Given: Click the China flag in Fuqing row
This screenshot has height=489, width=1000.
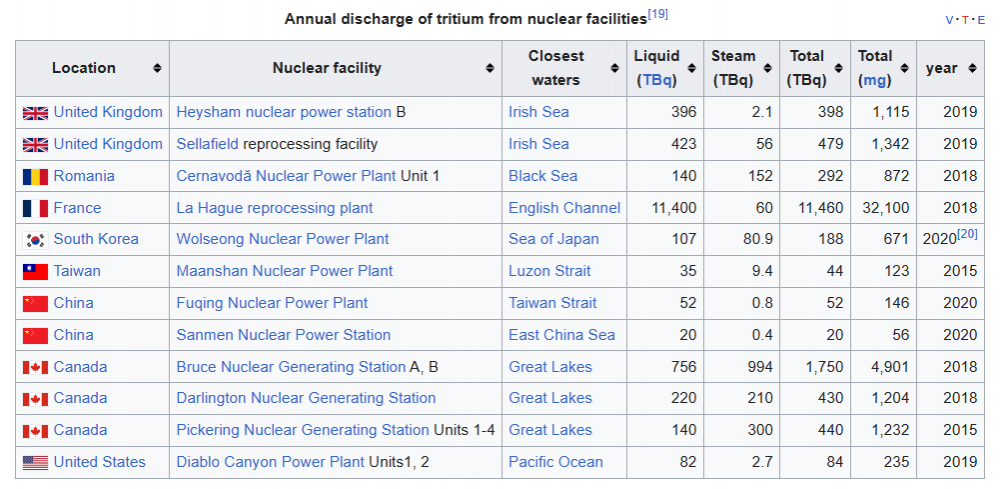Looking at the screenshot, I should click(x=35, y=304).
